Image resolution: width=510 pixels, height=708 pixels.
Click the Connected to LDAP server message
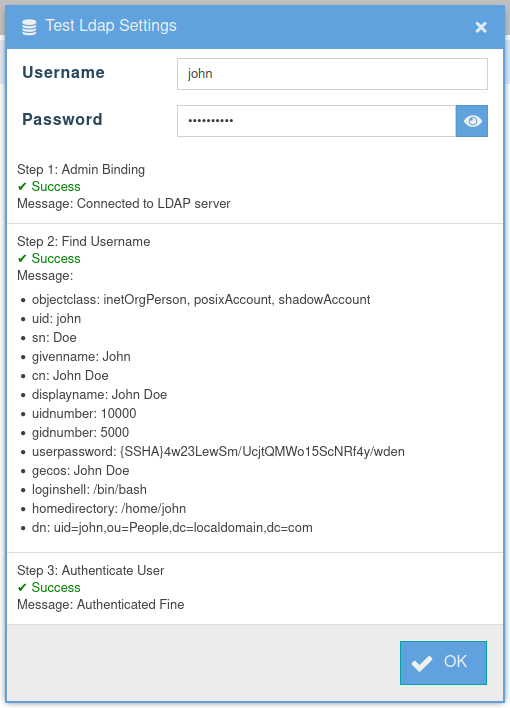point(154,204)
